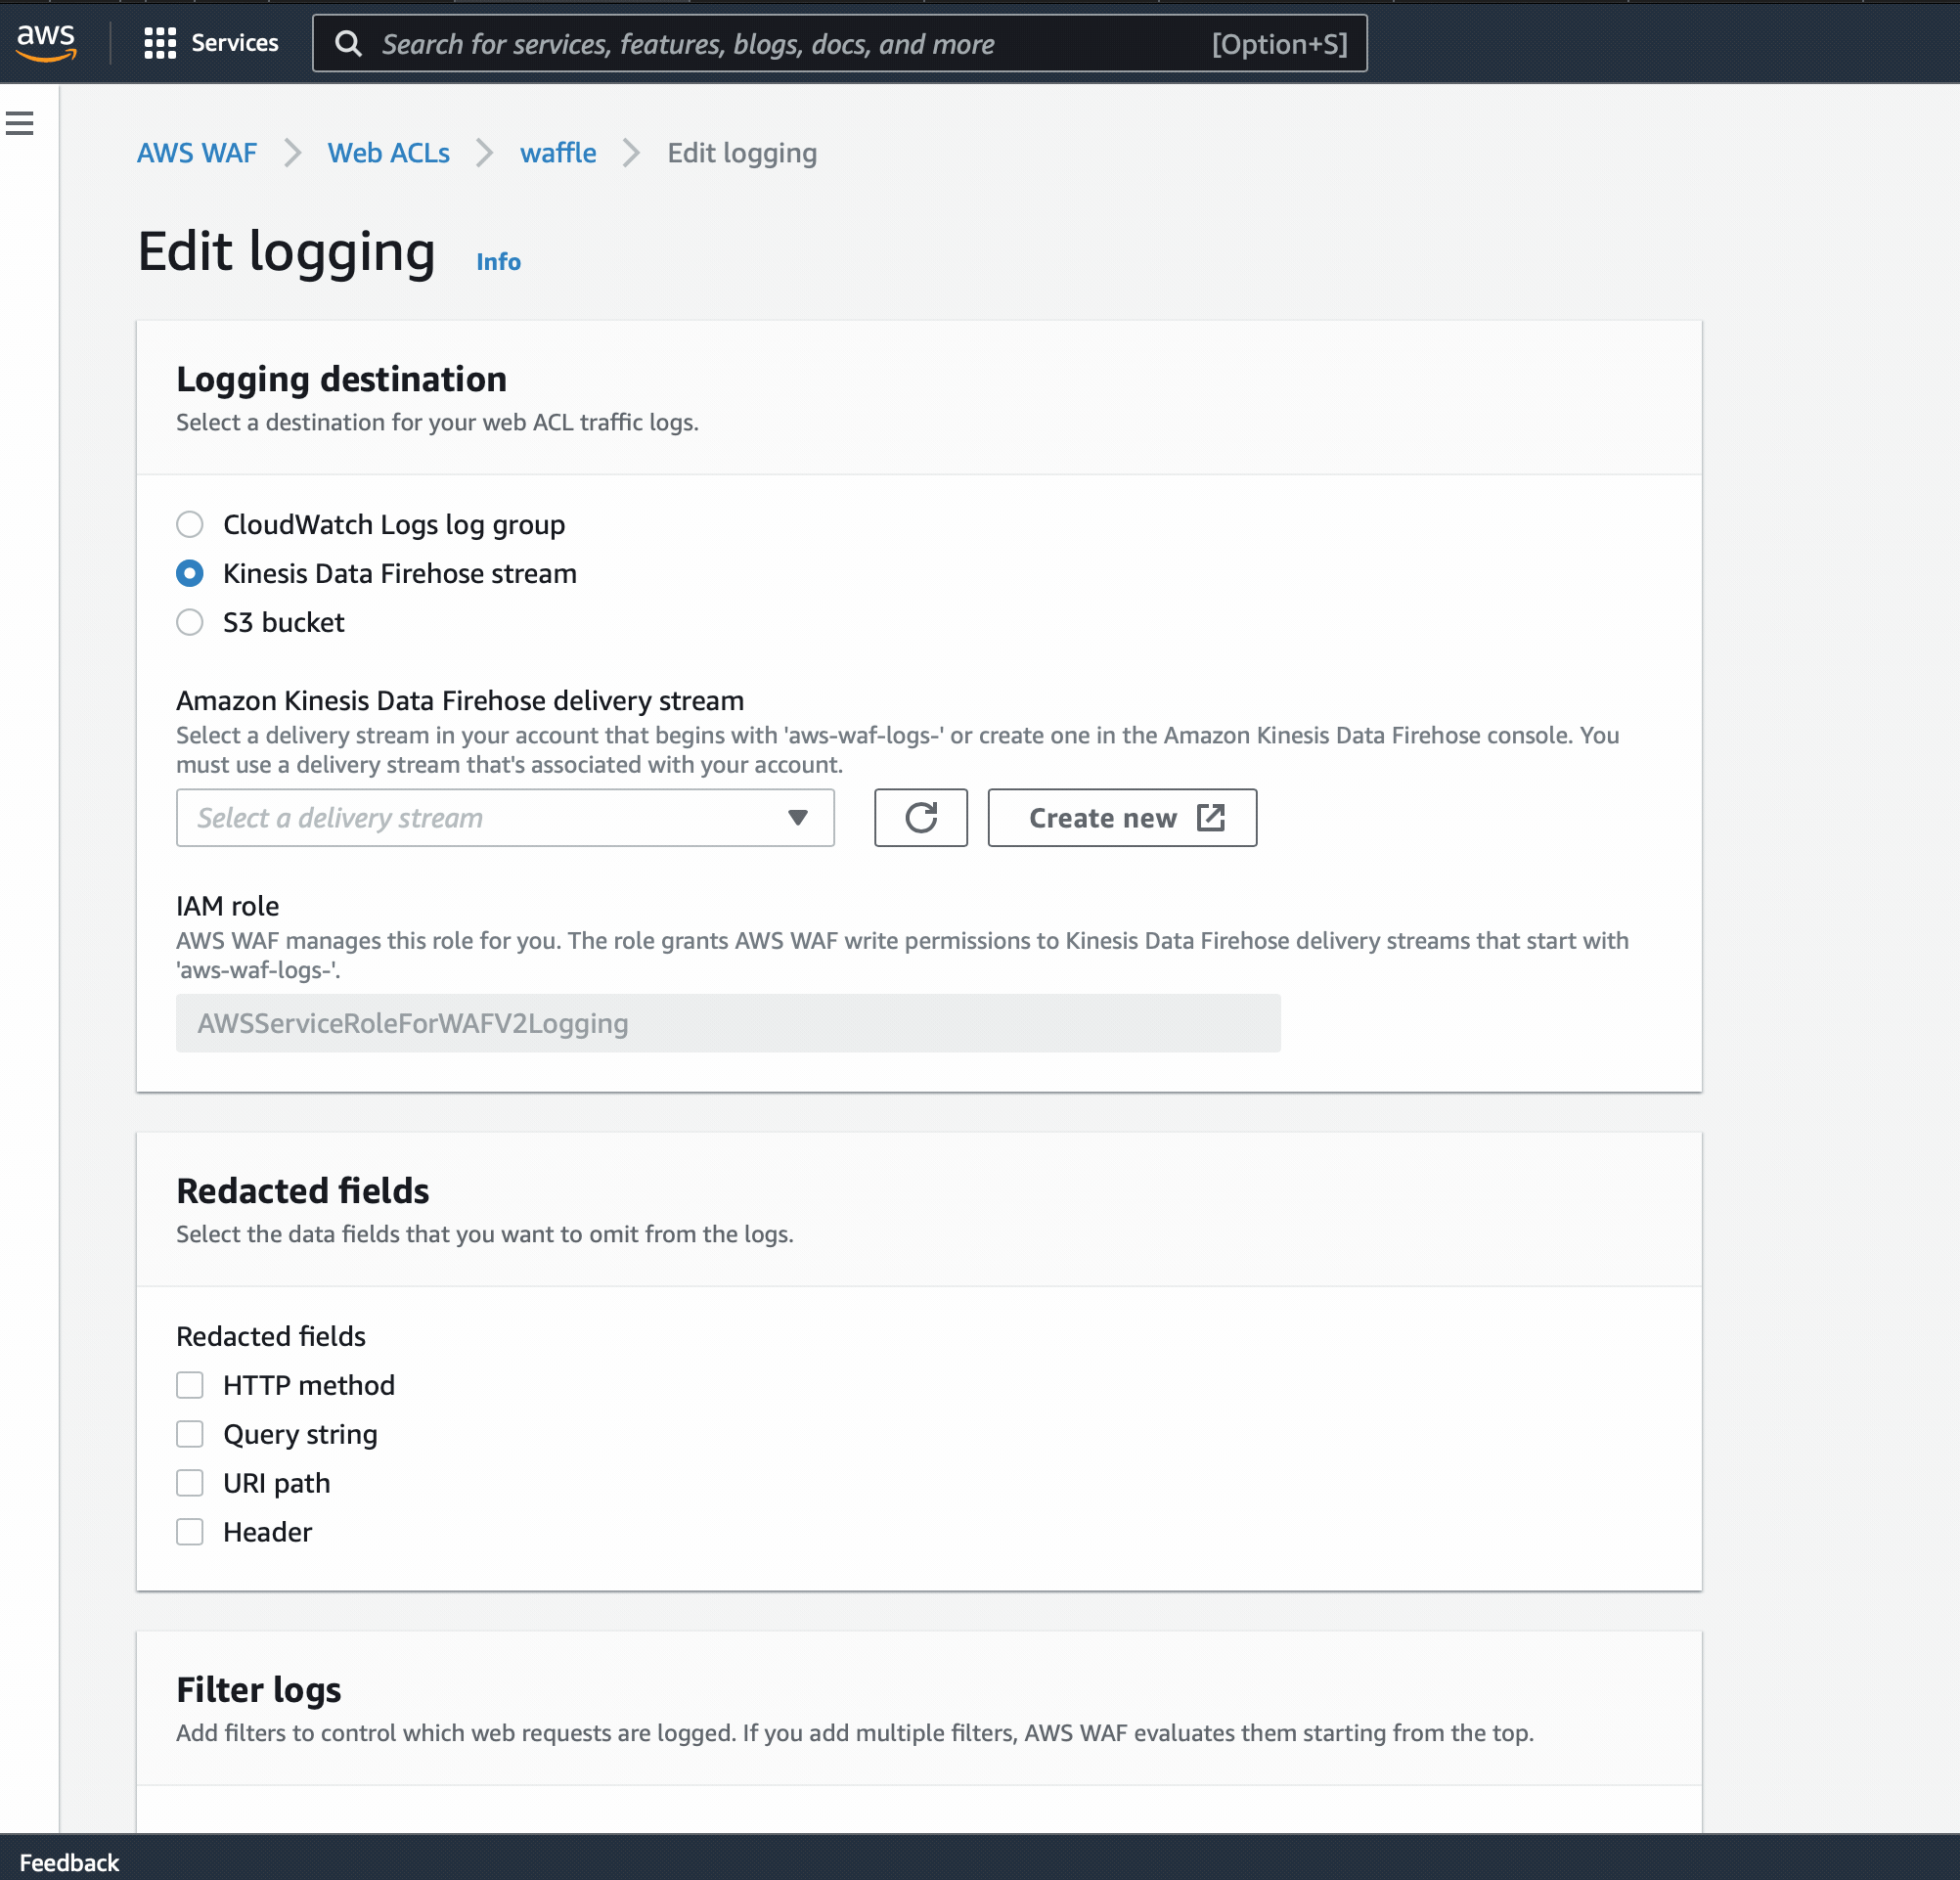The width and height of the screenshot is (1960, 1880).
Task: Expand the Select a delivery stream dropdown
Action: [x=505, y=818]
